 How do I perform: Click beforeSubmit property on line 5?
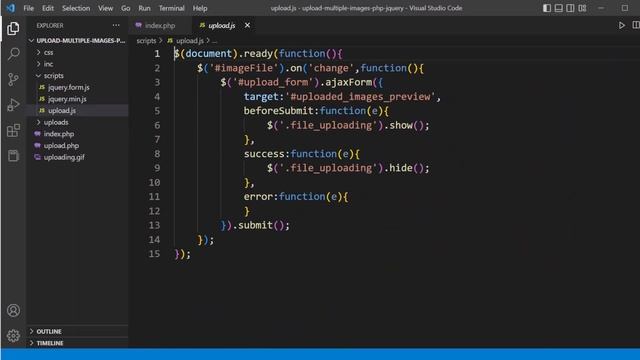click(278, 111)
